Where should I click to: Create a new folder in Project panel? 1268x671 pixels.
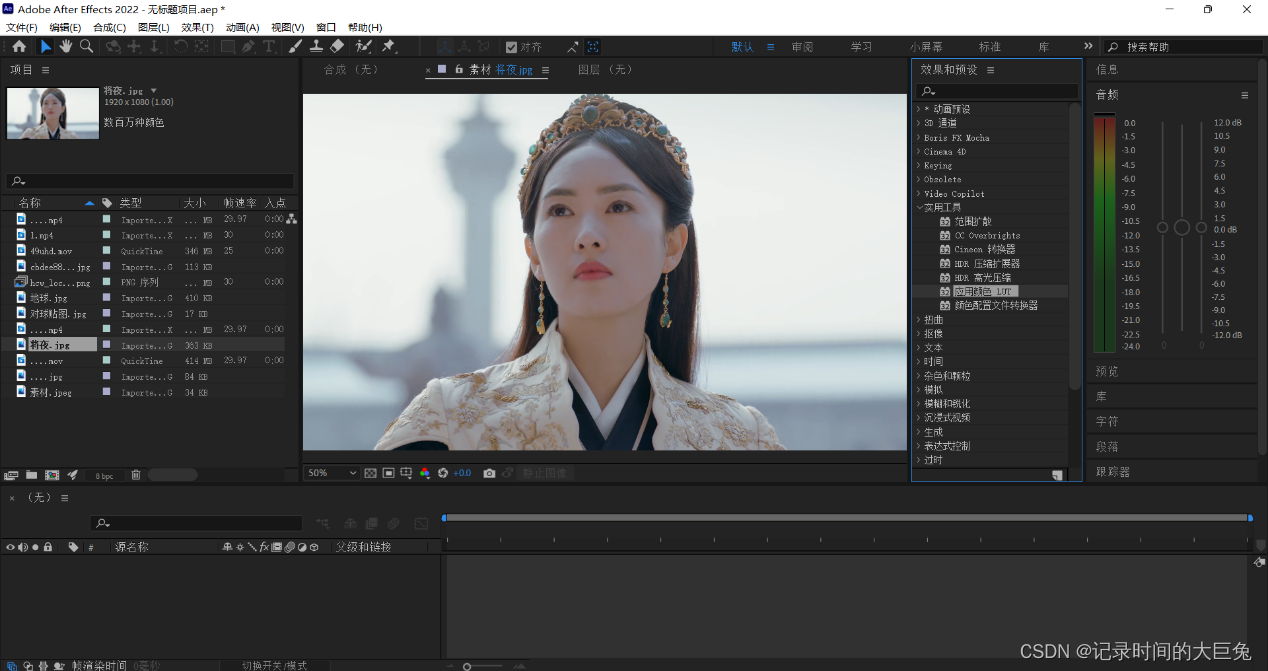32,475
